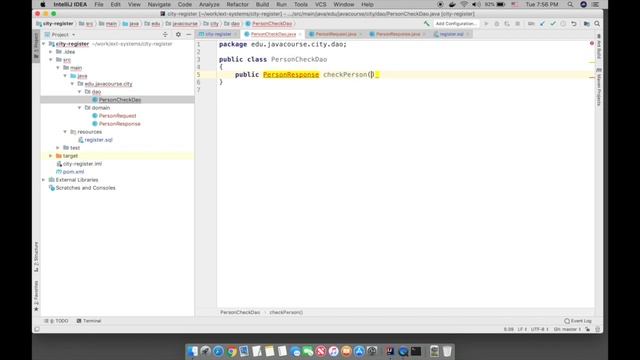Select Scratches and Consoles node
640x360 pixels.
[85, 188]
